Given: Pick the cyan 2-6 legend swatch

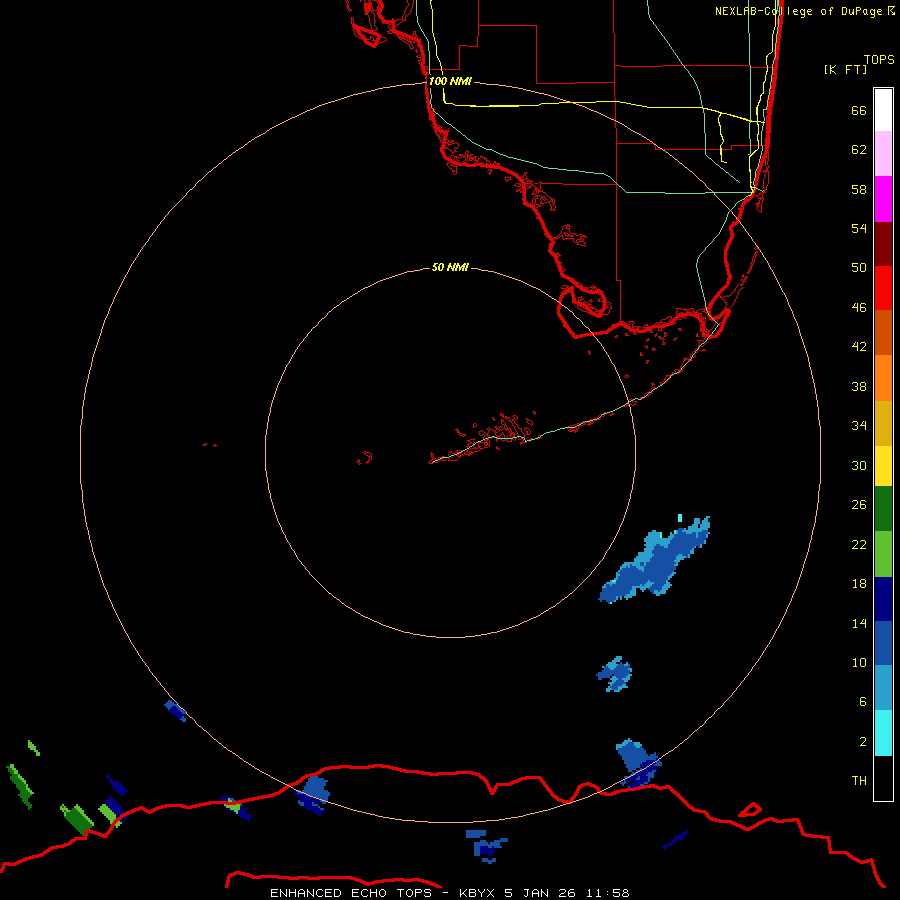Looking at the screenshot, I should tap(883, 733).
